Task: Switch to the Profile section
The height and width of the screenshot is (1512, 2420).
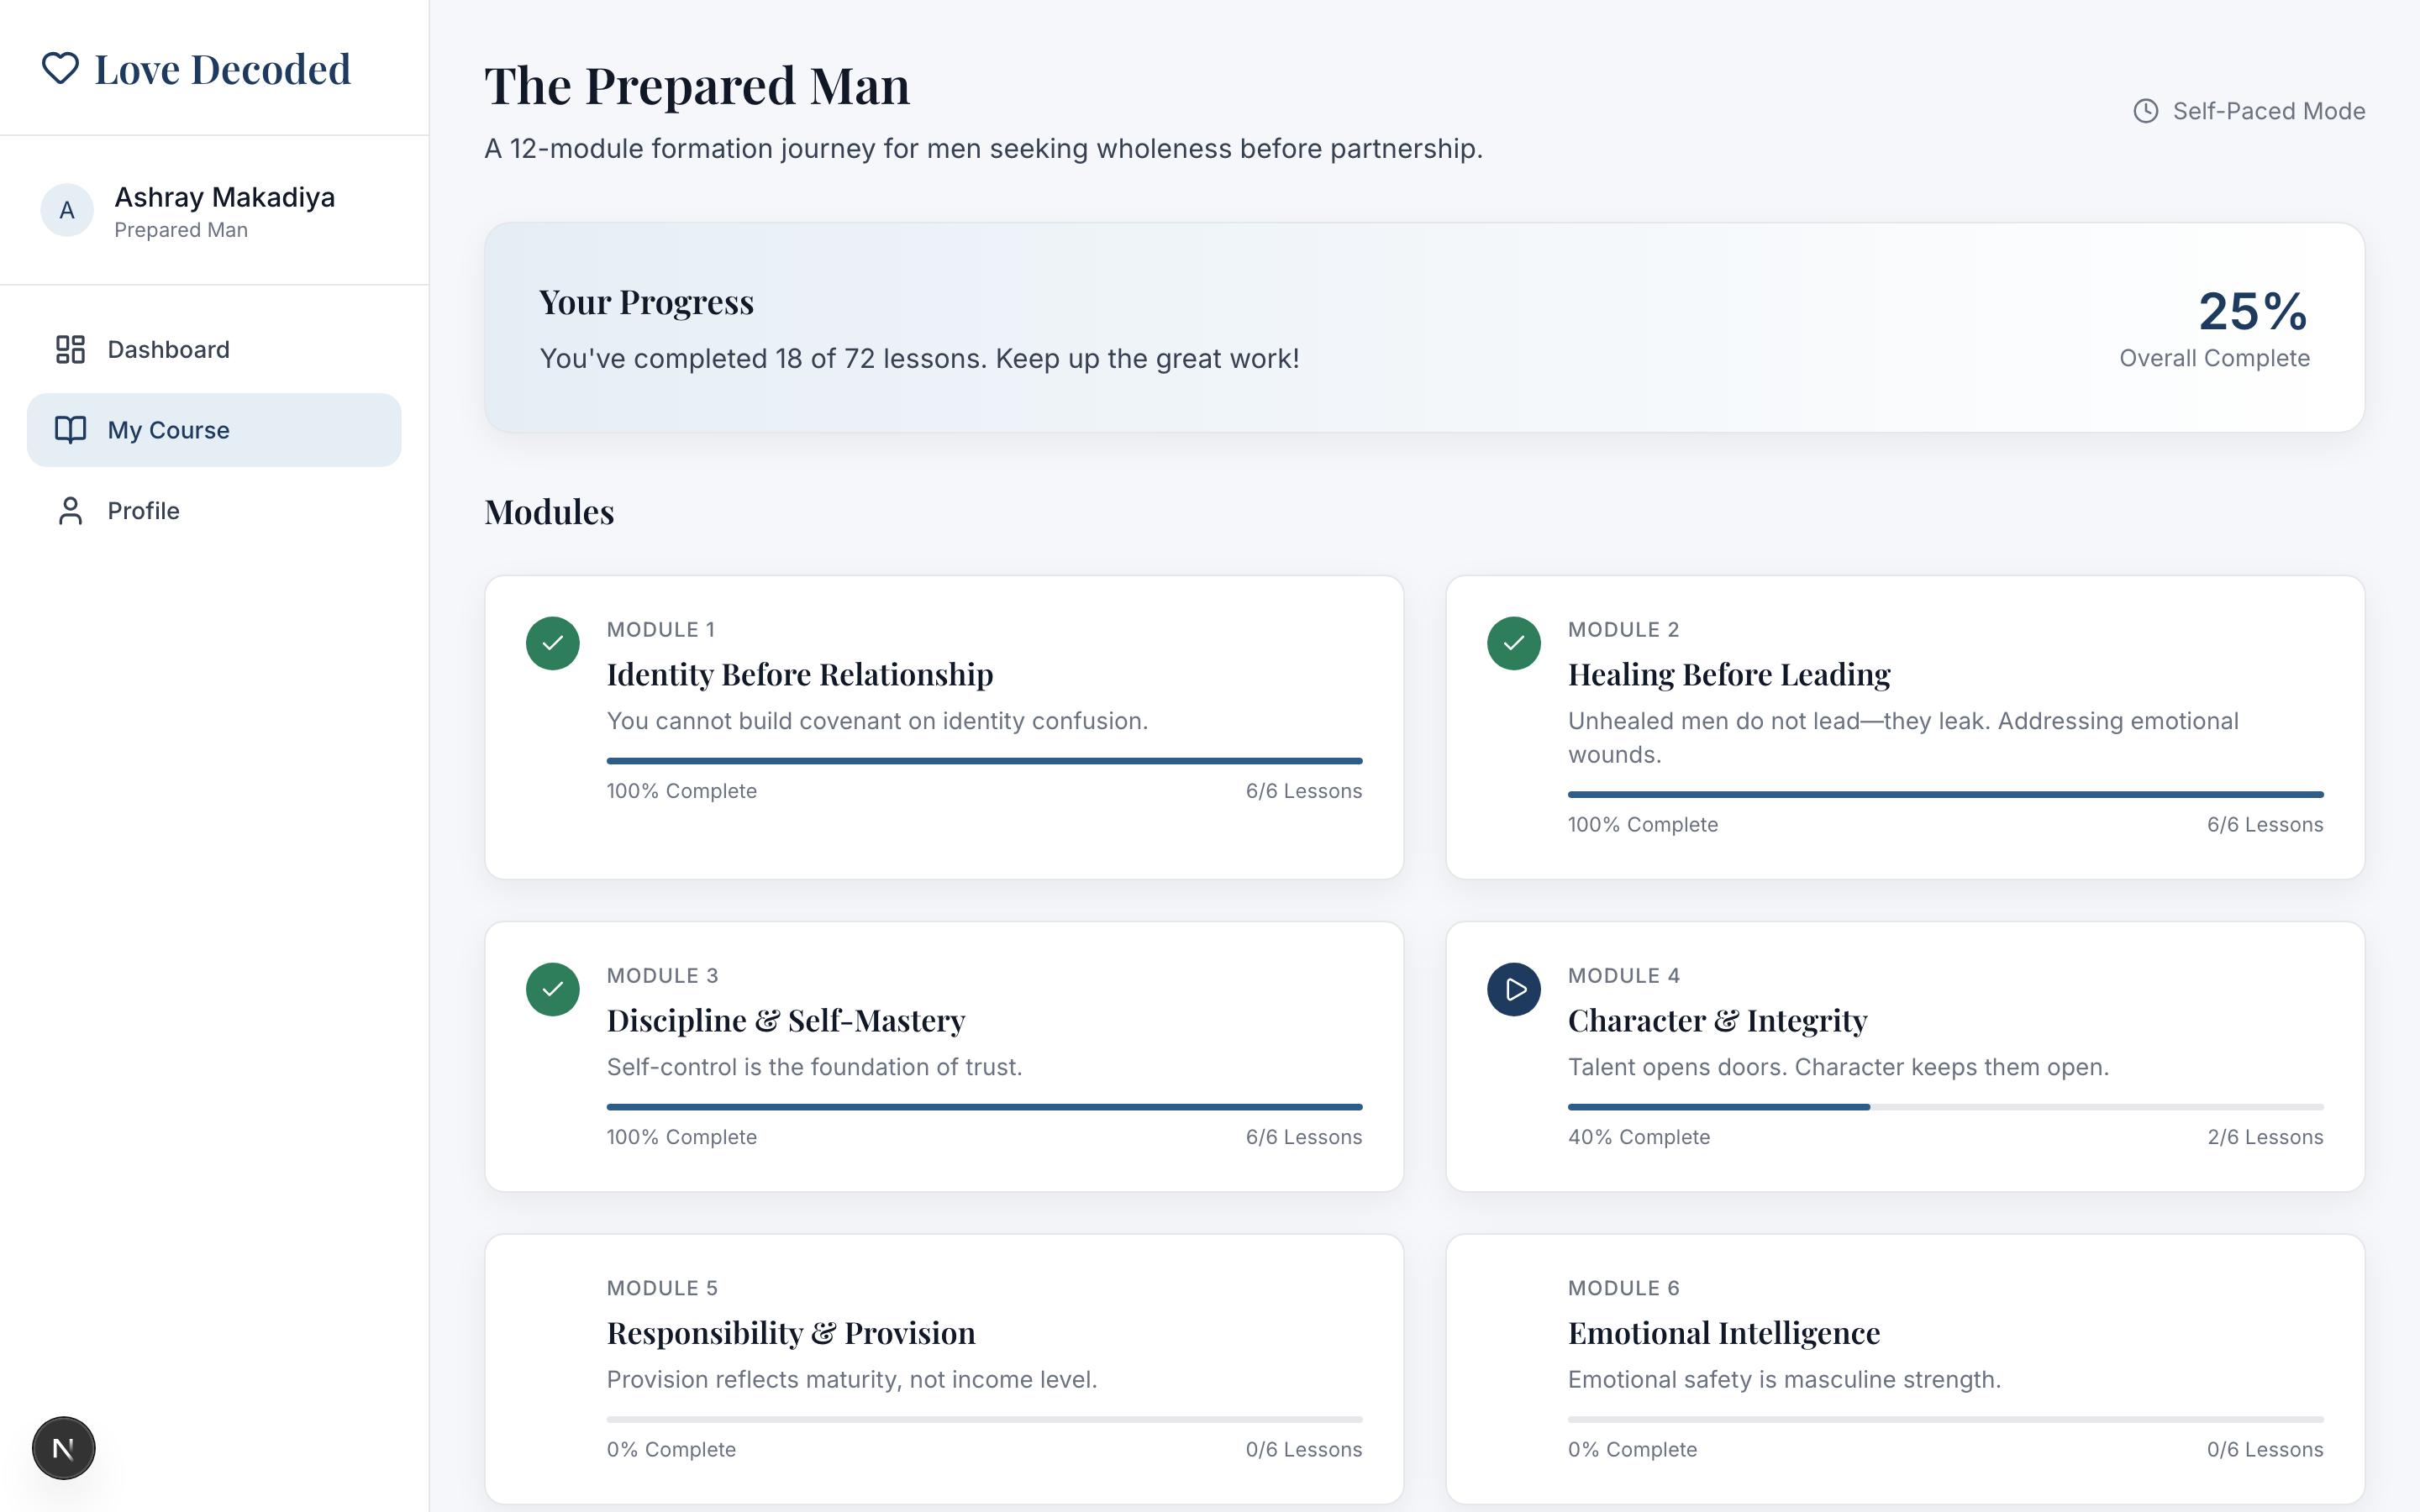Action: (144, 510)
